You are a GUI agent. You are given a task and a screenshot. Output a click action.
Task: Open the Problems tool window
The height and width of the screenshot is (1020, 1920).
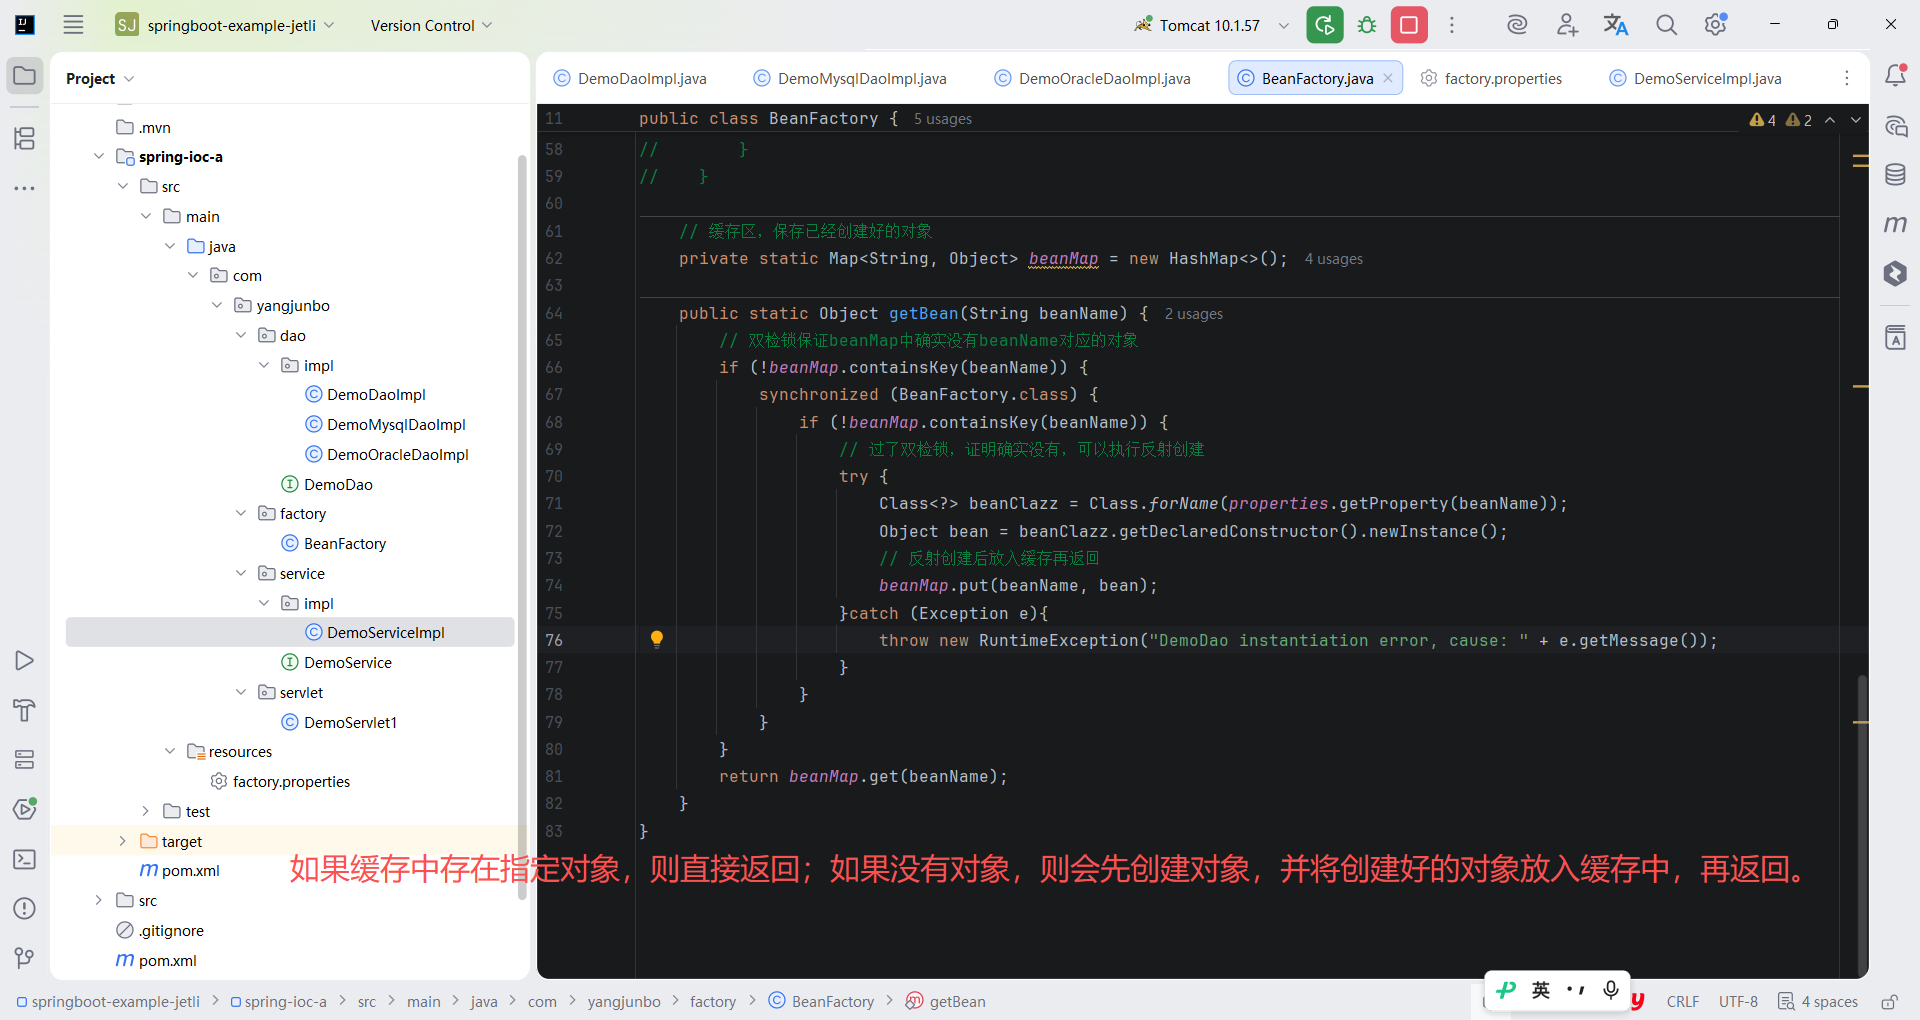point(25,908)
